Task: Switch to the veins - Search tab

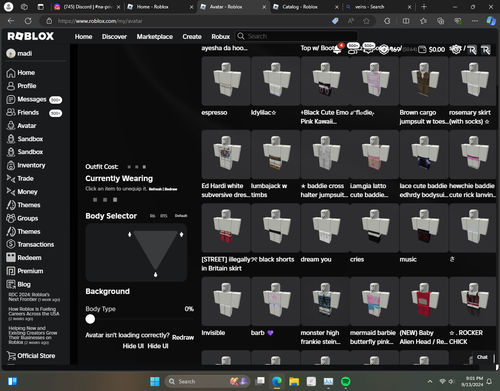Action: click(x=378, y=7)
